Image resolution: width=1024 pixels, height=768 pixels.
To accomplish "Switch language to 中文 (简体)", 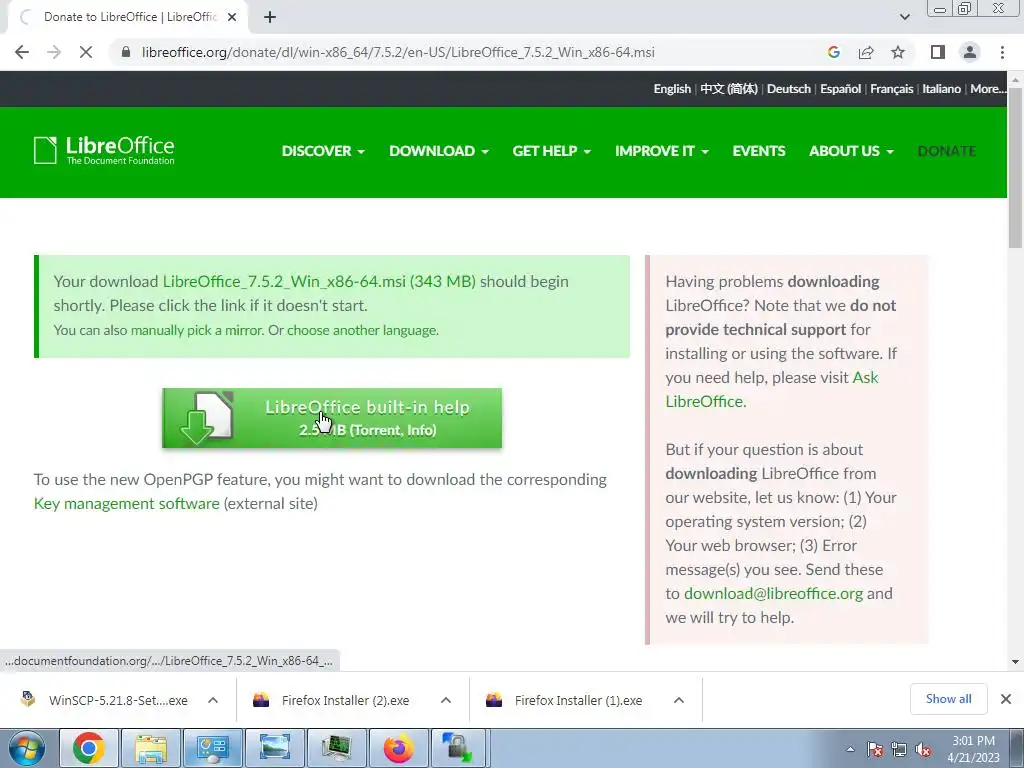I will click(x=729, y=89).
